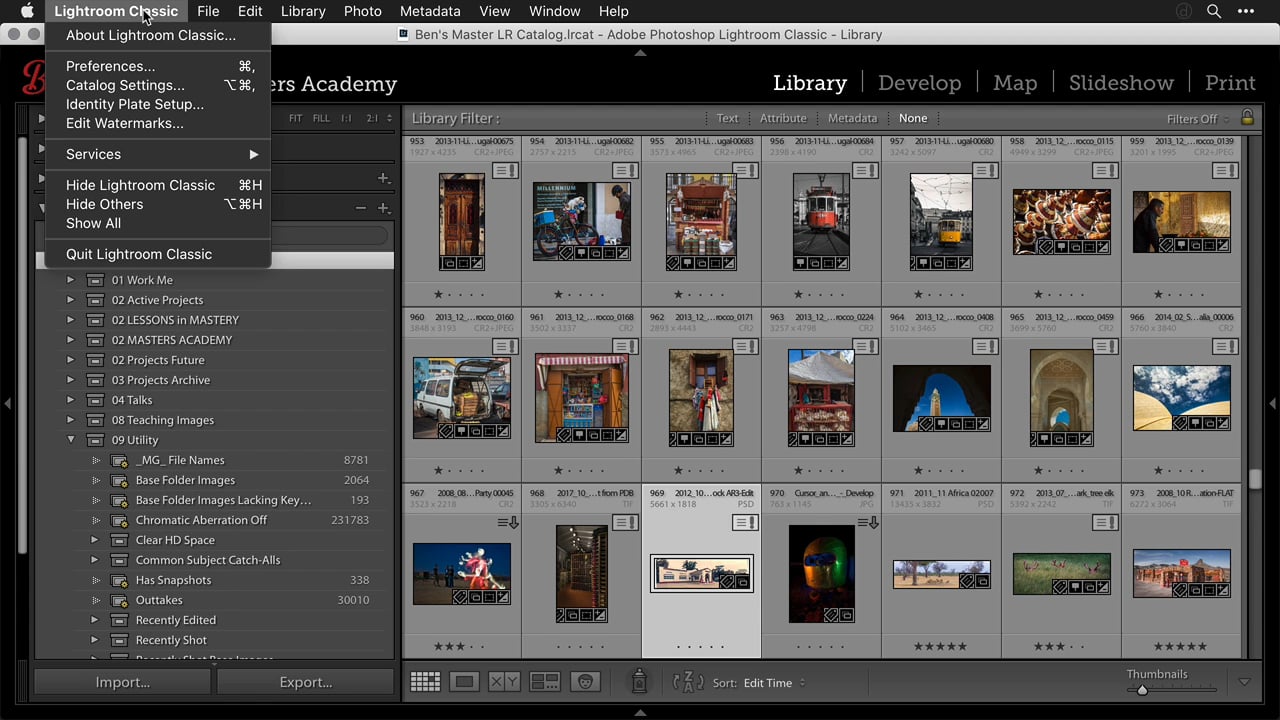Expand 01 Work Me collection set
The image size is (1280, 720).
[70, 280]
